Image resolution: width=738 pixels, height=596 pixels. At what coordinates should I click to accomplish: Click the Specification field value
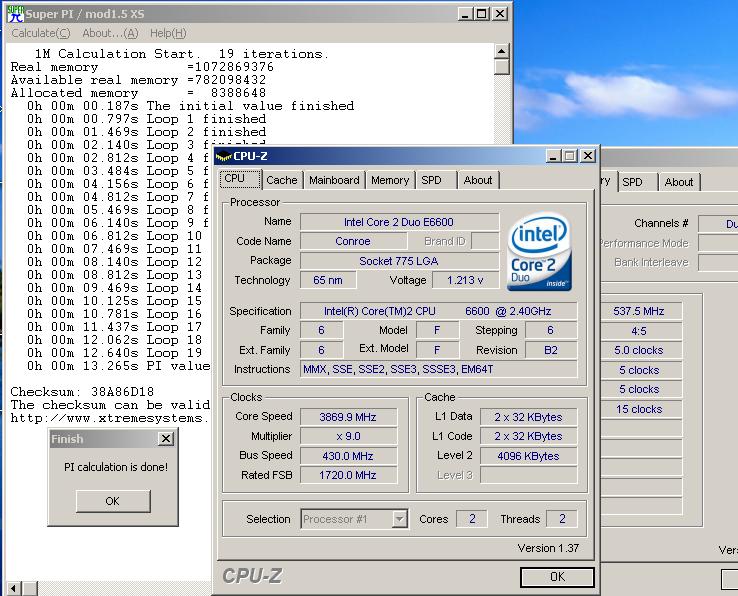click(438, 311)
